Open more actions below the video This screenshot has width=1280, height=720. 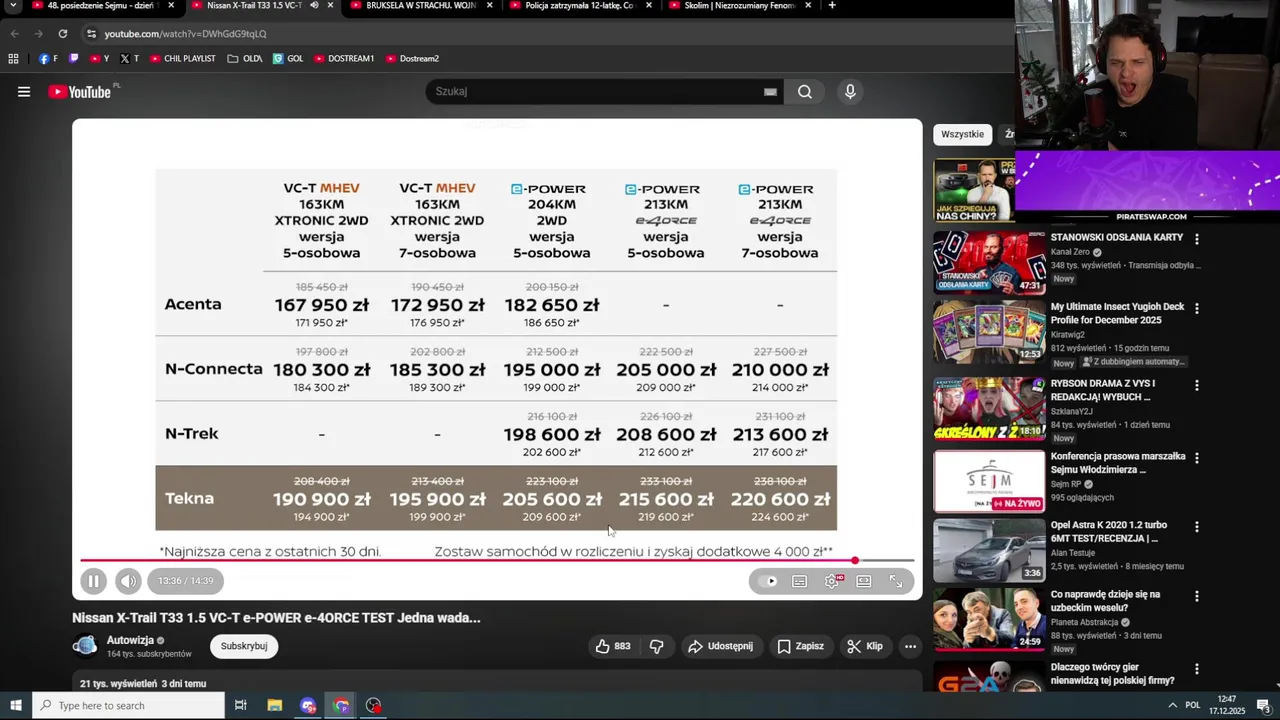click(910, 646)
